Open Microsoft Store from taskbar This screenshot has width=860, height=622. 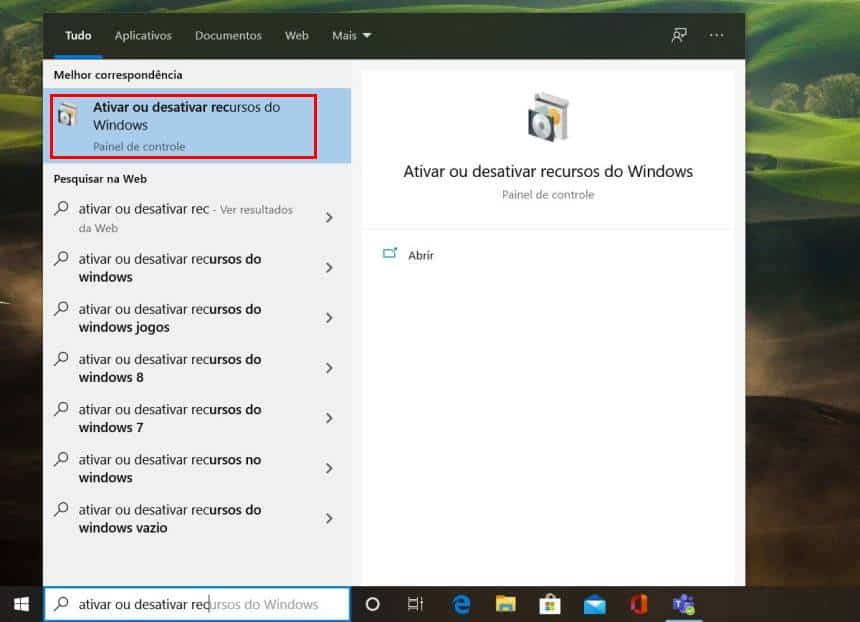coord(550,604)
